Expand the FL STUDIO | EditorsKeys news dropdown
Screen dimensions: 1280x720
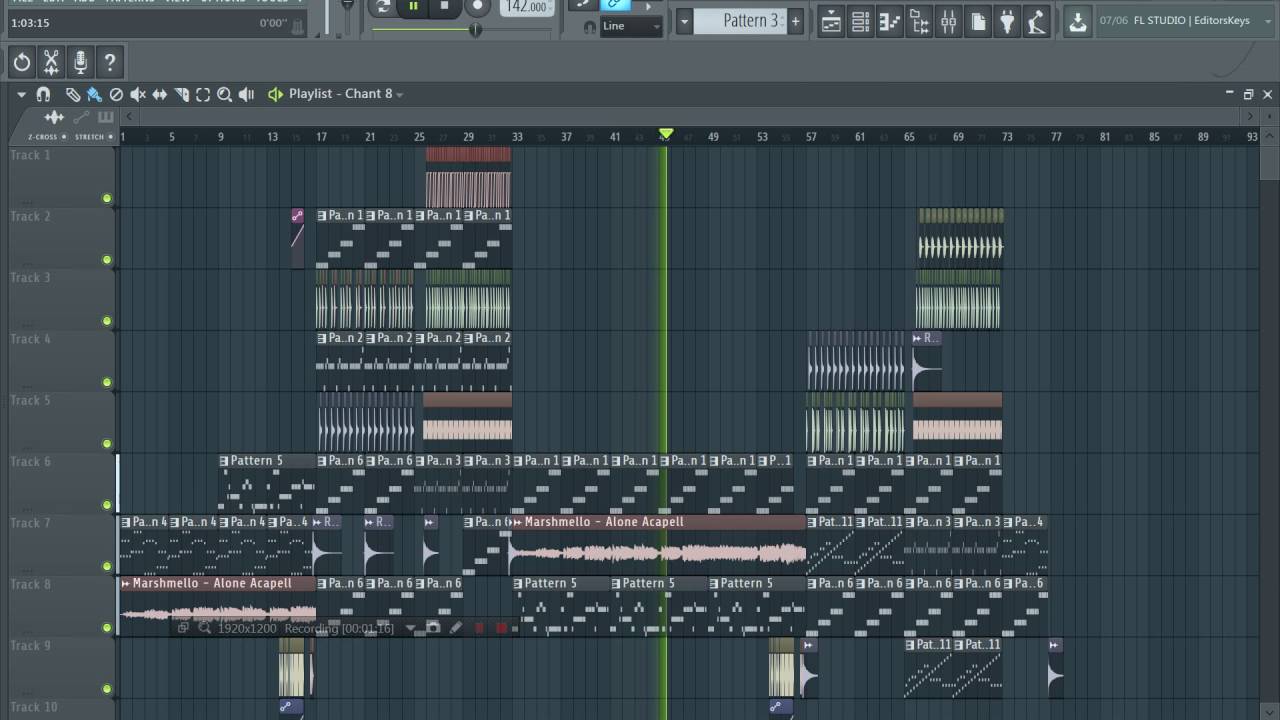coord(1269,20)
